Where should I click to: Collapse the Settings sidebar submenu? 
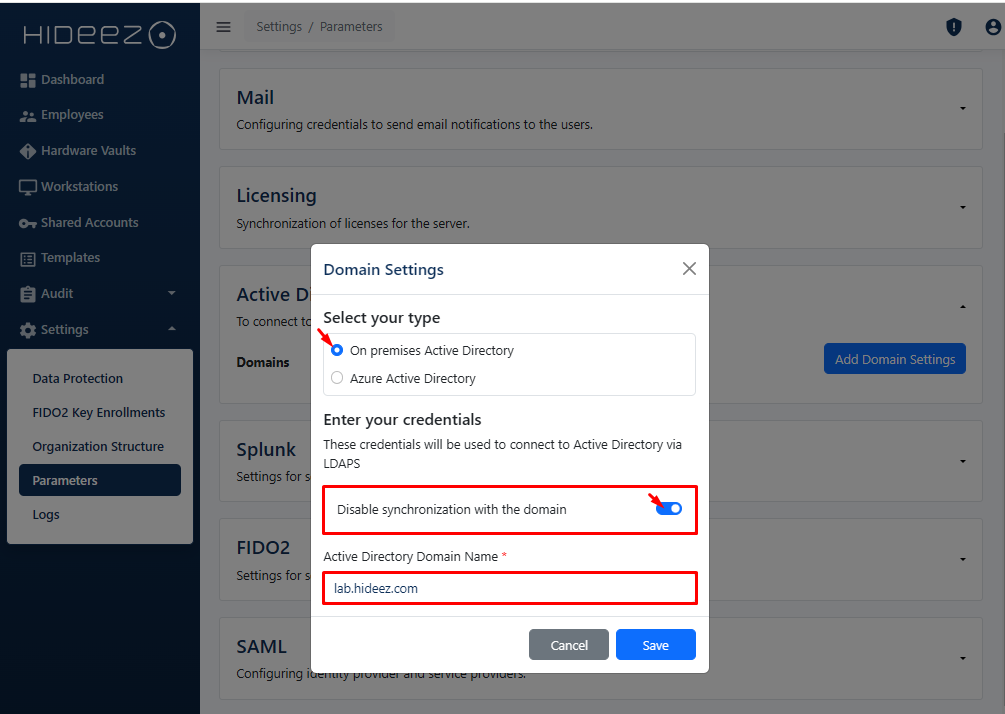click(x=171, y=330)
